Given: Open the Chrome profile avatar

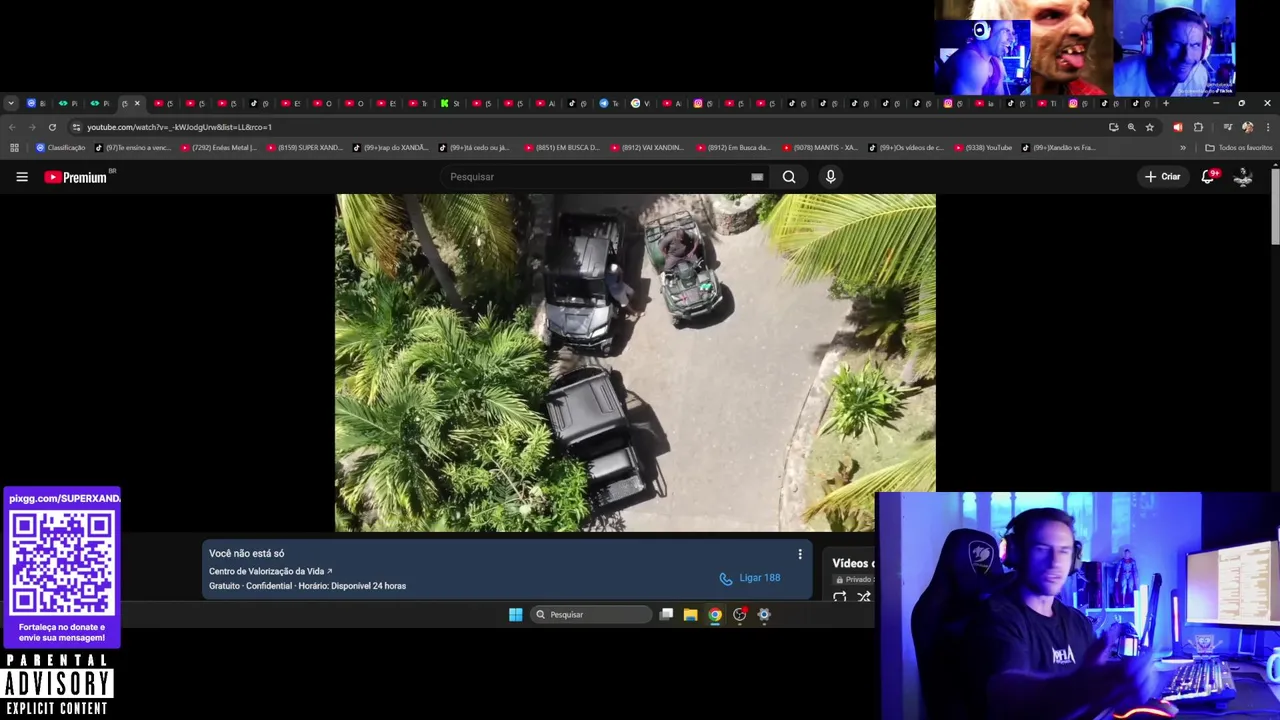Looking at the screenshot, I should 1247,127.
